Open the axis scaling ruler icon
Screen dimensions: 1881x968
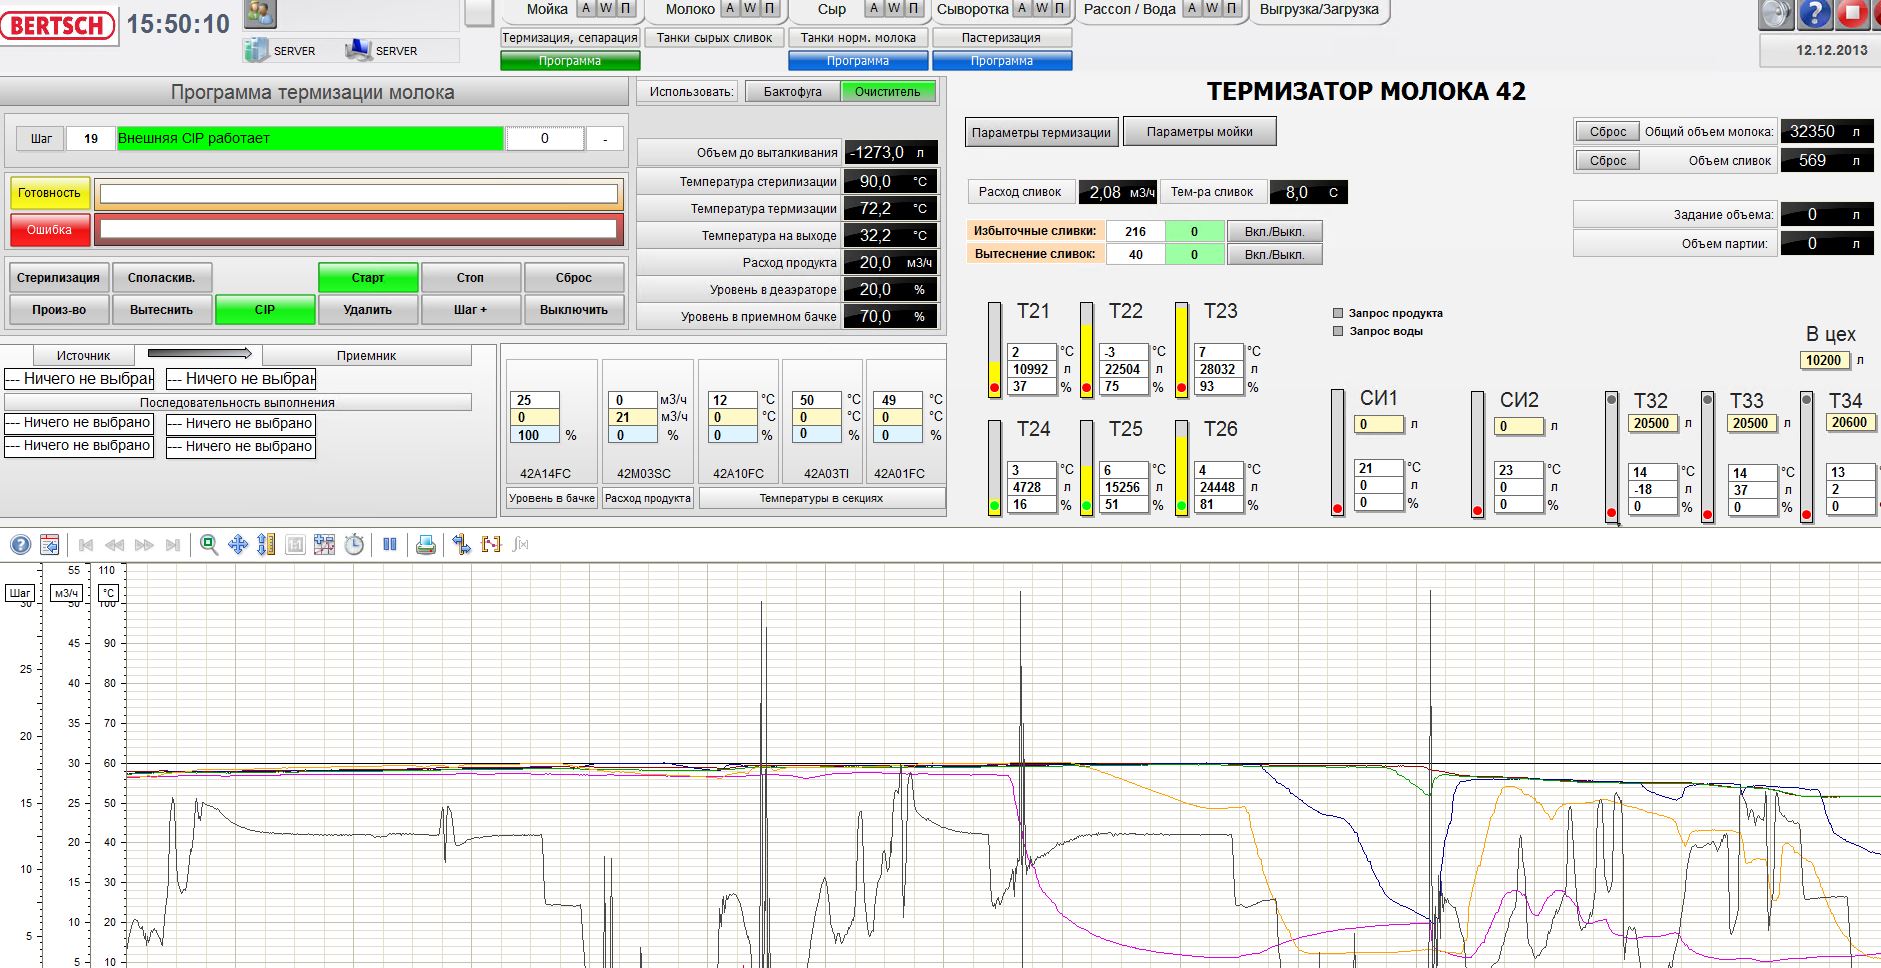tap(266, 545)
